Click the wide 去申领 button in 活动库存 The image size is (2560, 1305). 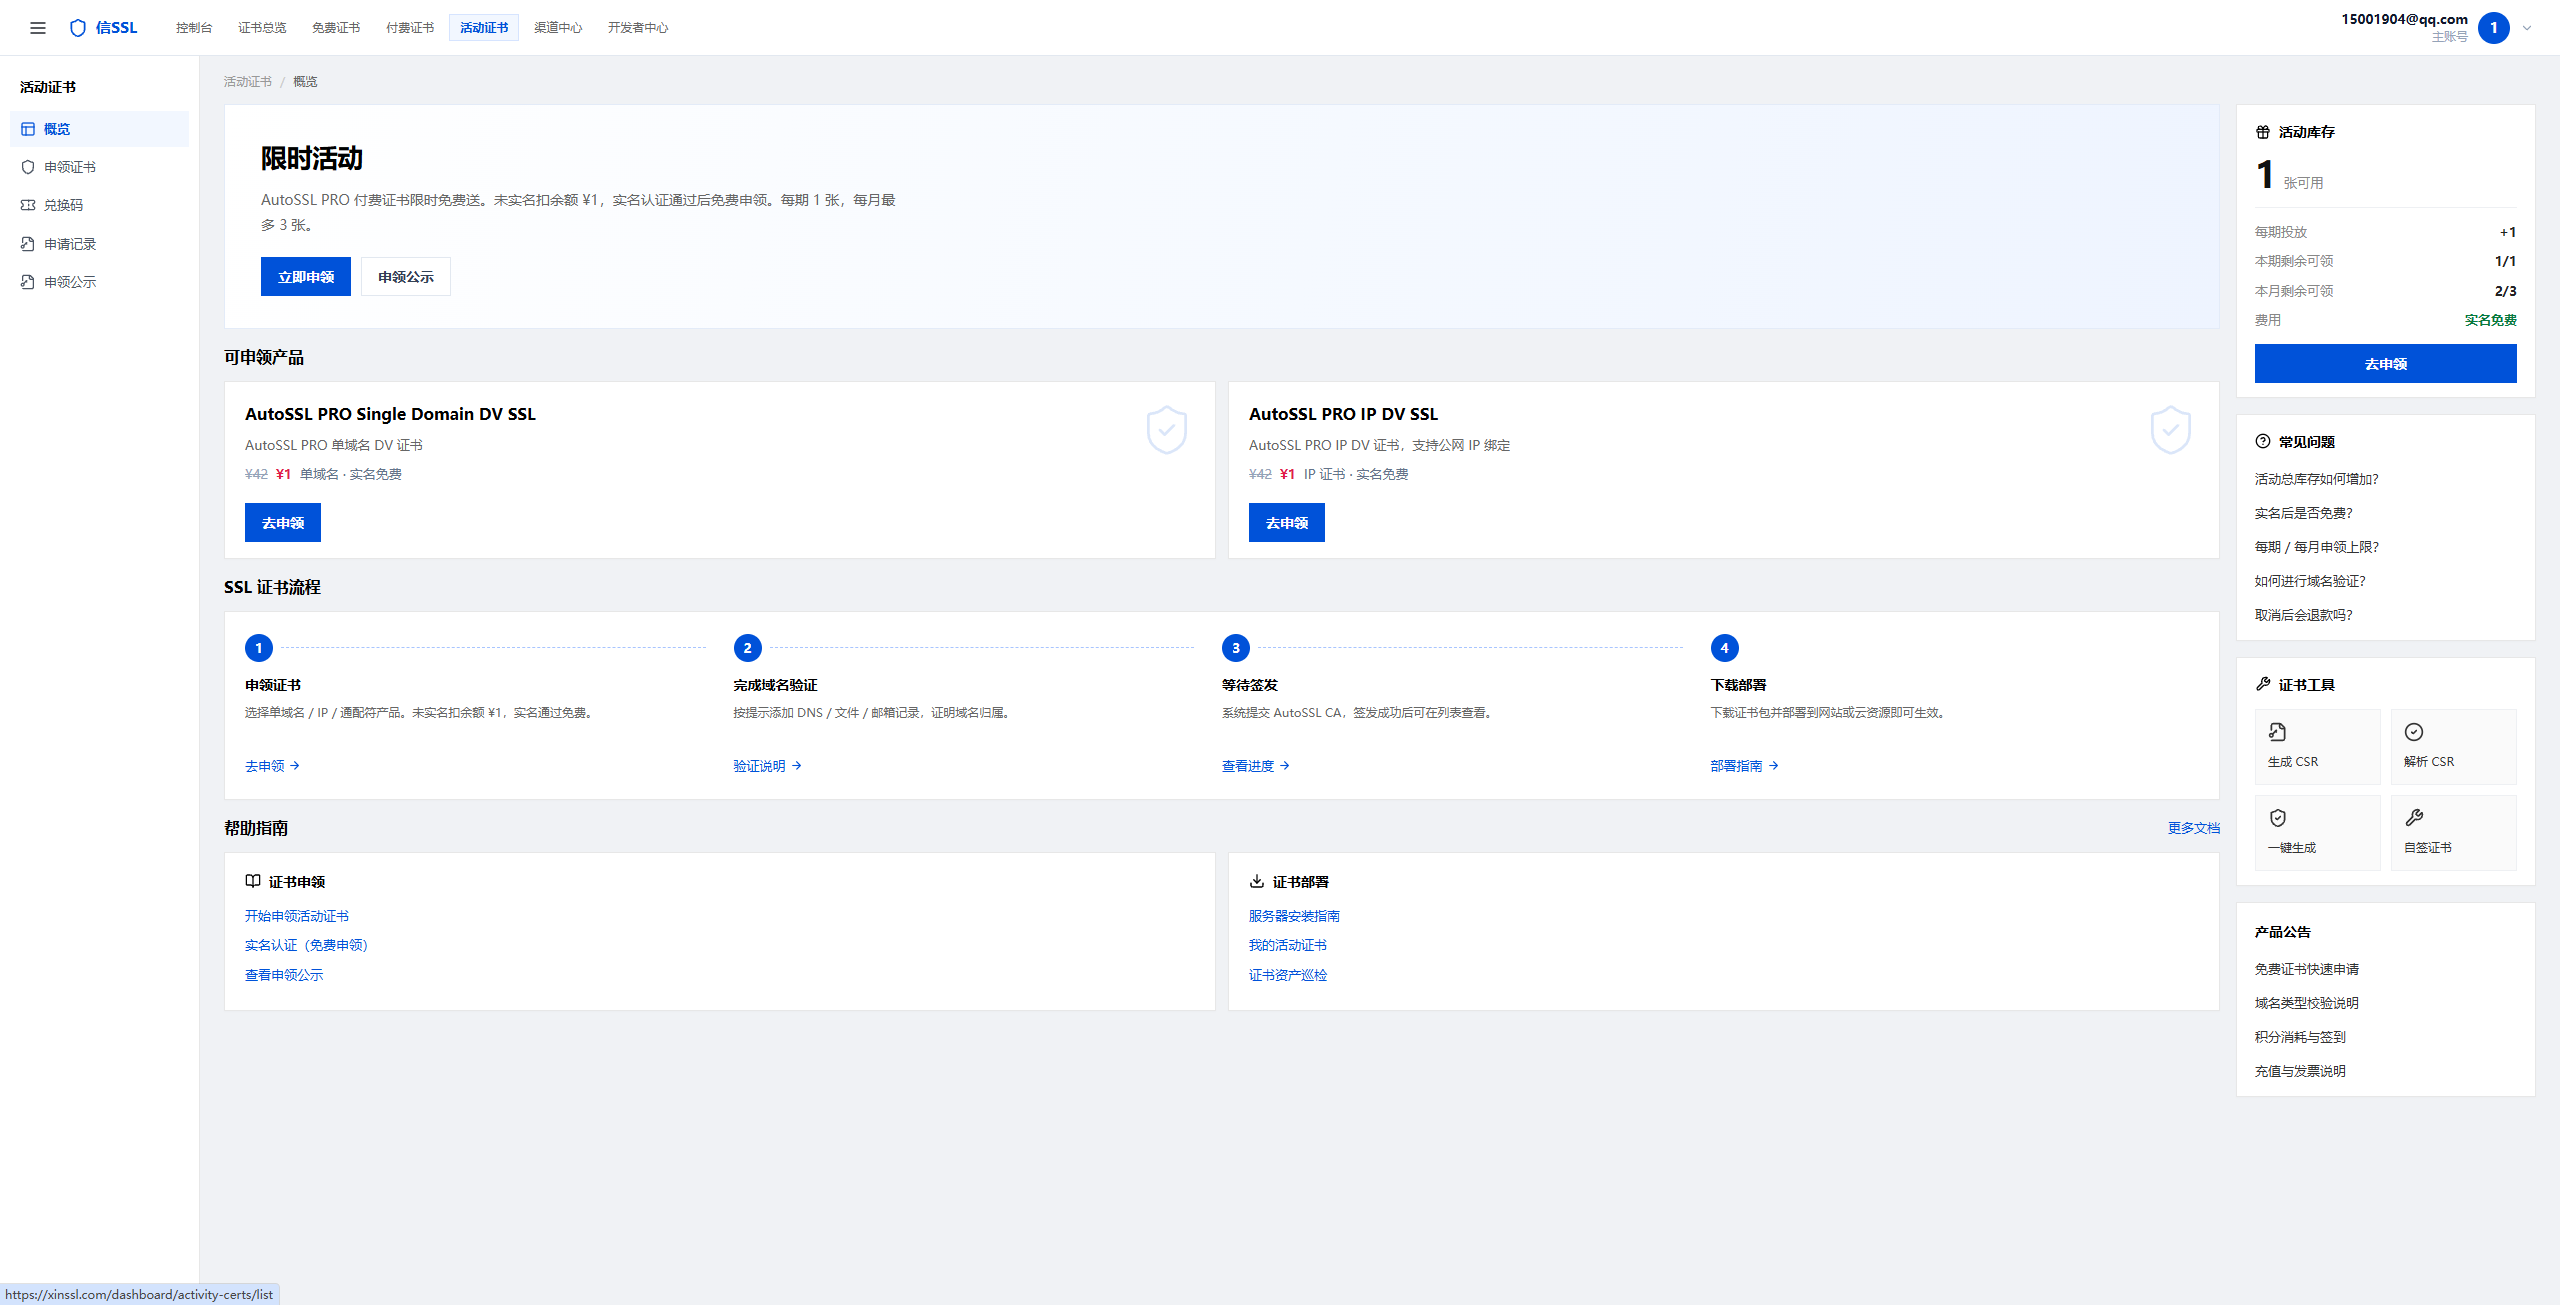click(x=2386, y=364)
